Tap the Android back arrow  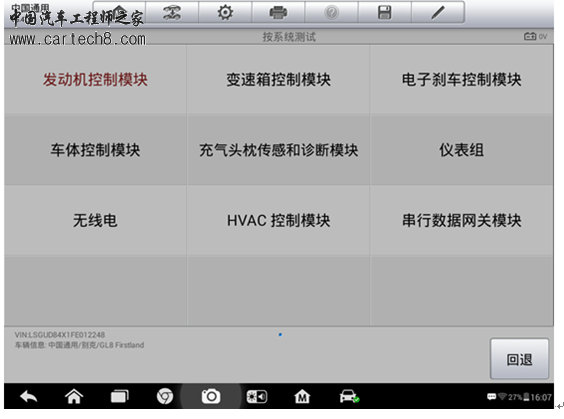click(29, 397)
